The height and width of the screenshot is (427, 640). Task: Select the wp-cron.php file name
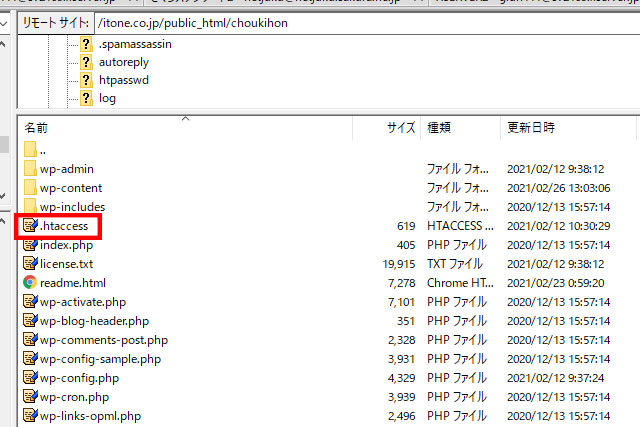(75, 397)
